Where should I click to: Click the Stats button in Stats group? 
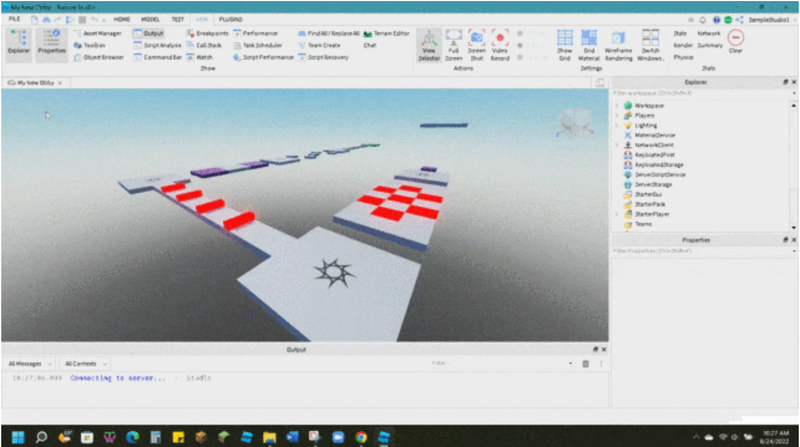[680, 33]
